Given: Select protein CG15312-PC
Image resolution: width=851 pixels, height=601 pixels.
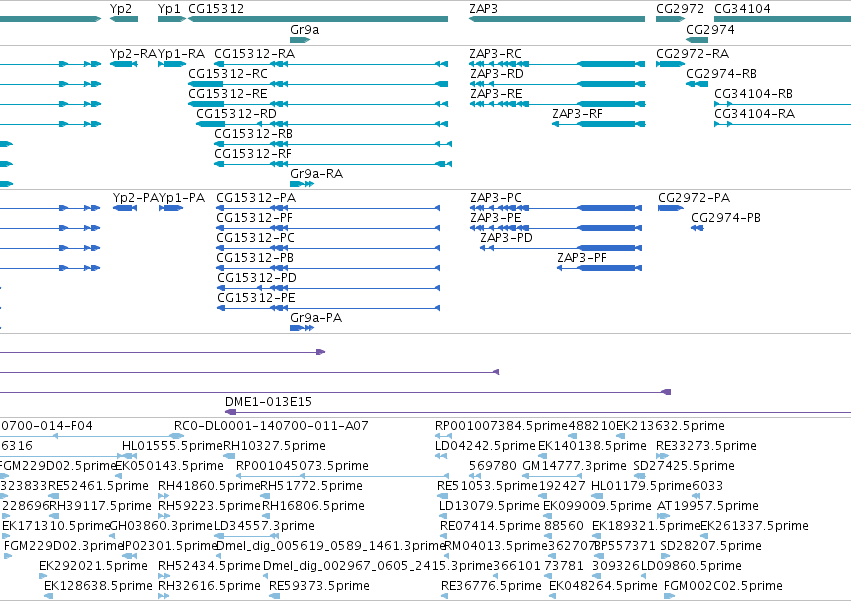Looking at the screenshot, I should coord(256,238).
